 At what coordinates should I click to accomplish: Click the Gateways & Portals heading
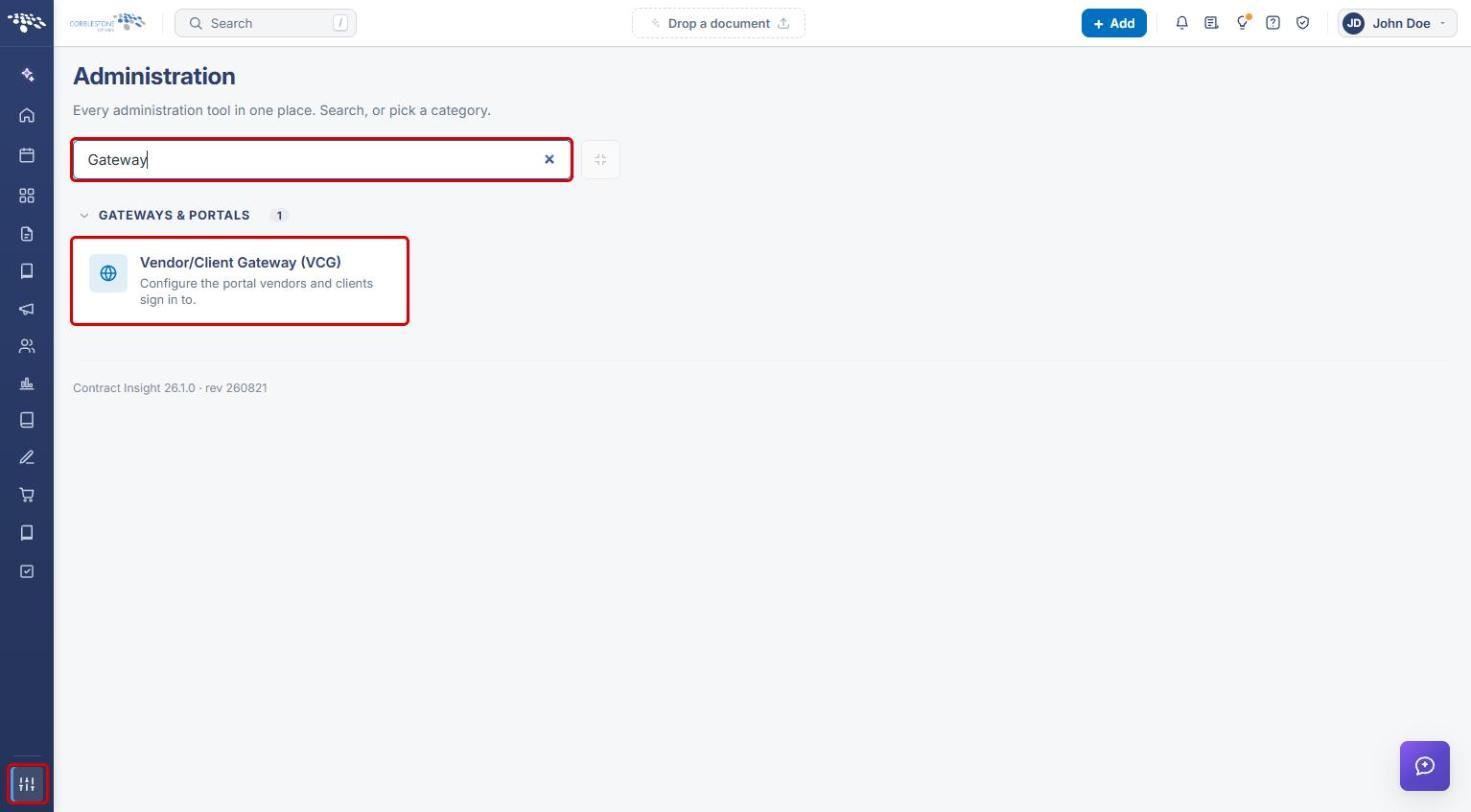tap(174, 215)
